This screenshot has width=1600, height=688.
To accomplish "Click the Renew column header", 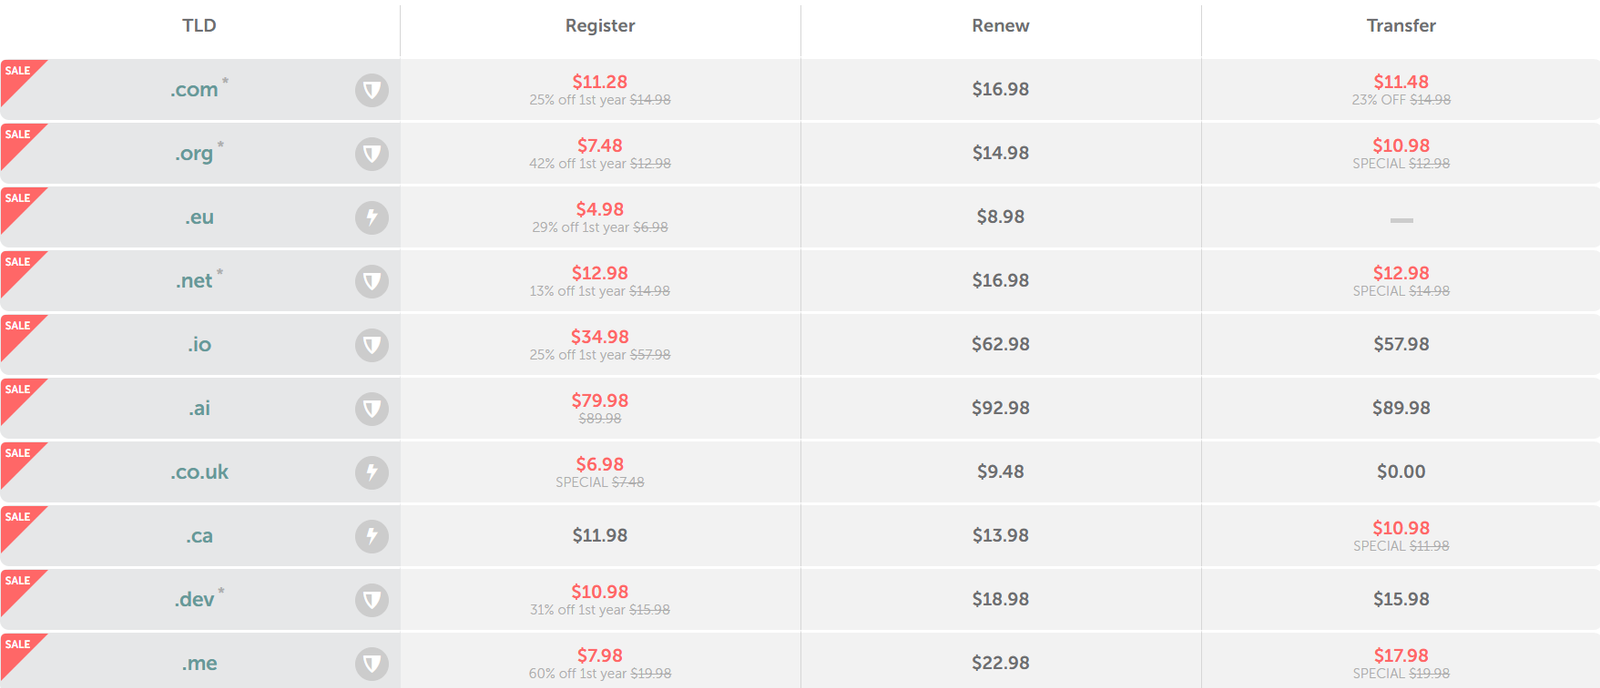I will tap(1000, 26).
